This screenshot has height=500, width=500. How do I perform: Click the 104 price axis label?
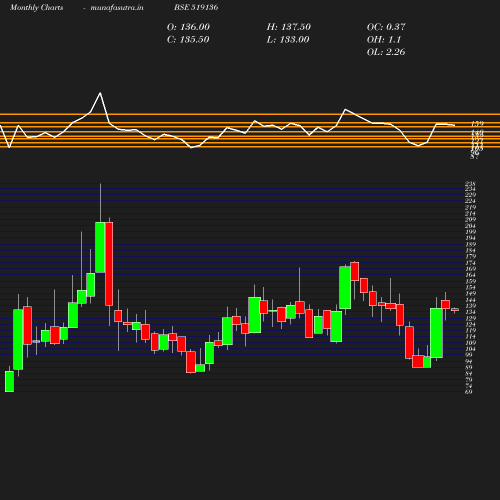(x=470, y=349)
